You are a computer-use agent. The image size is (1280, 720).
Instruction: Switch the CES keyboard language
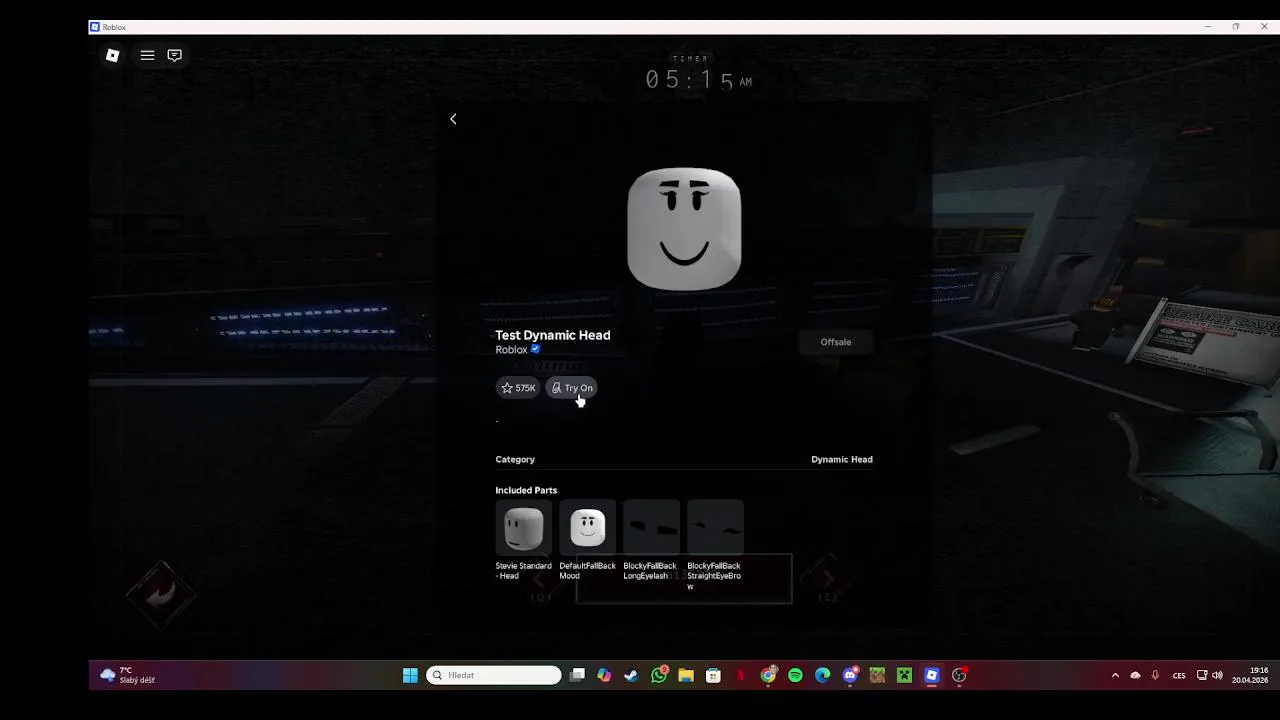1179,675
